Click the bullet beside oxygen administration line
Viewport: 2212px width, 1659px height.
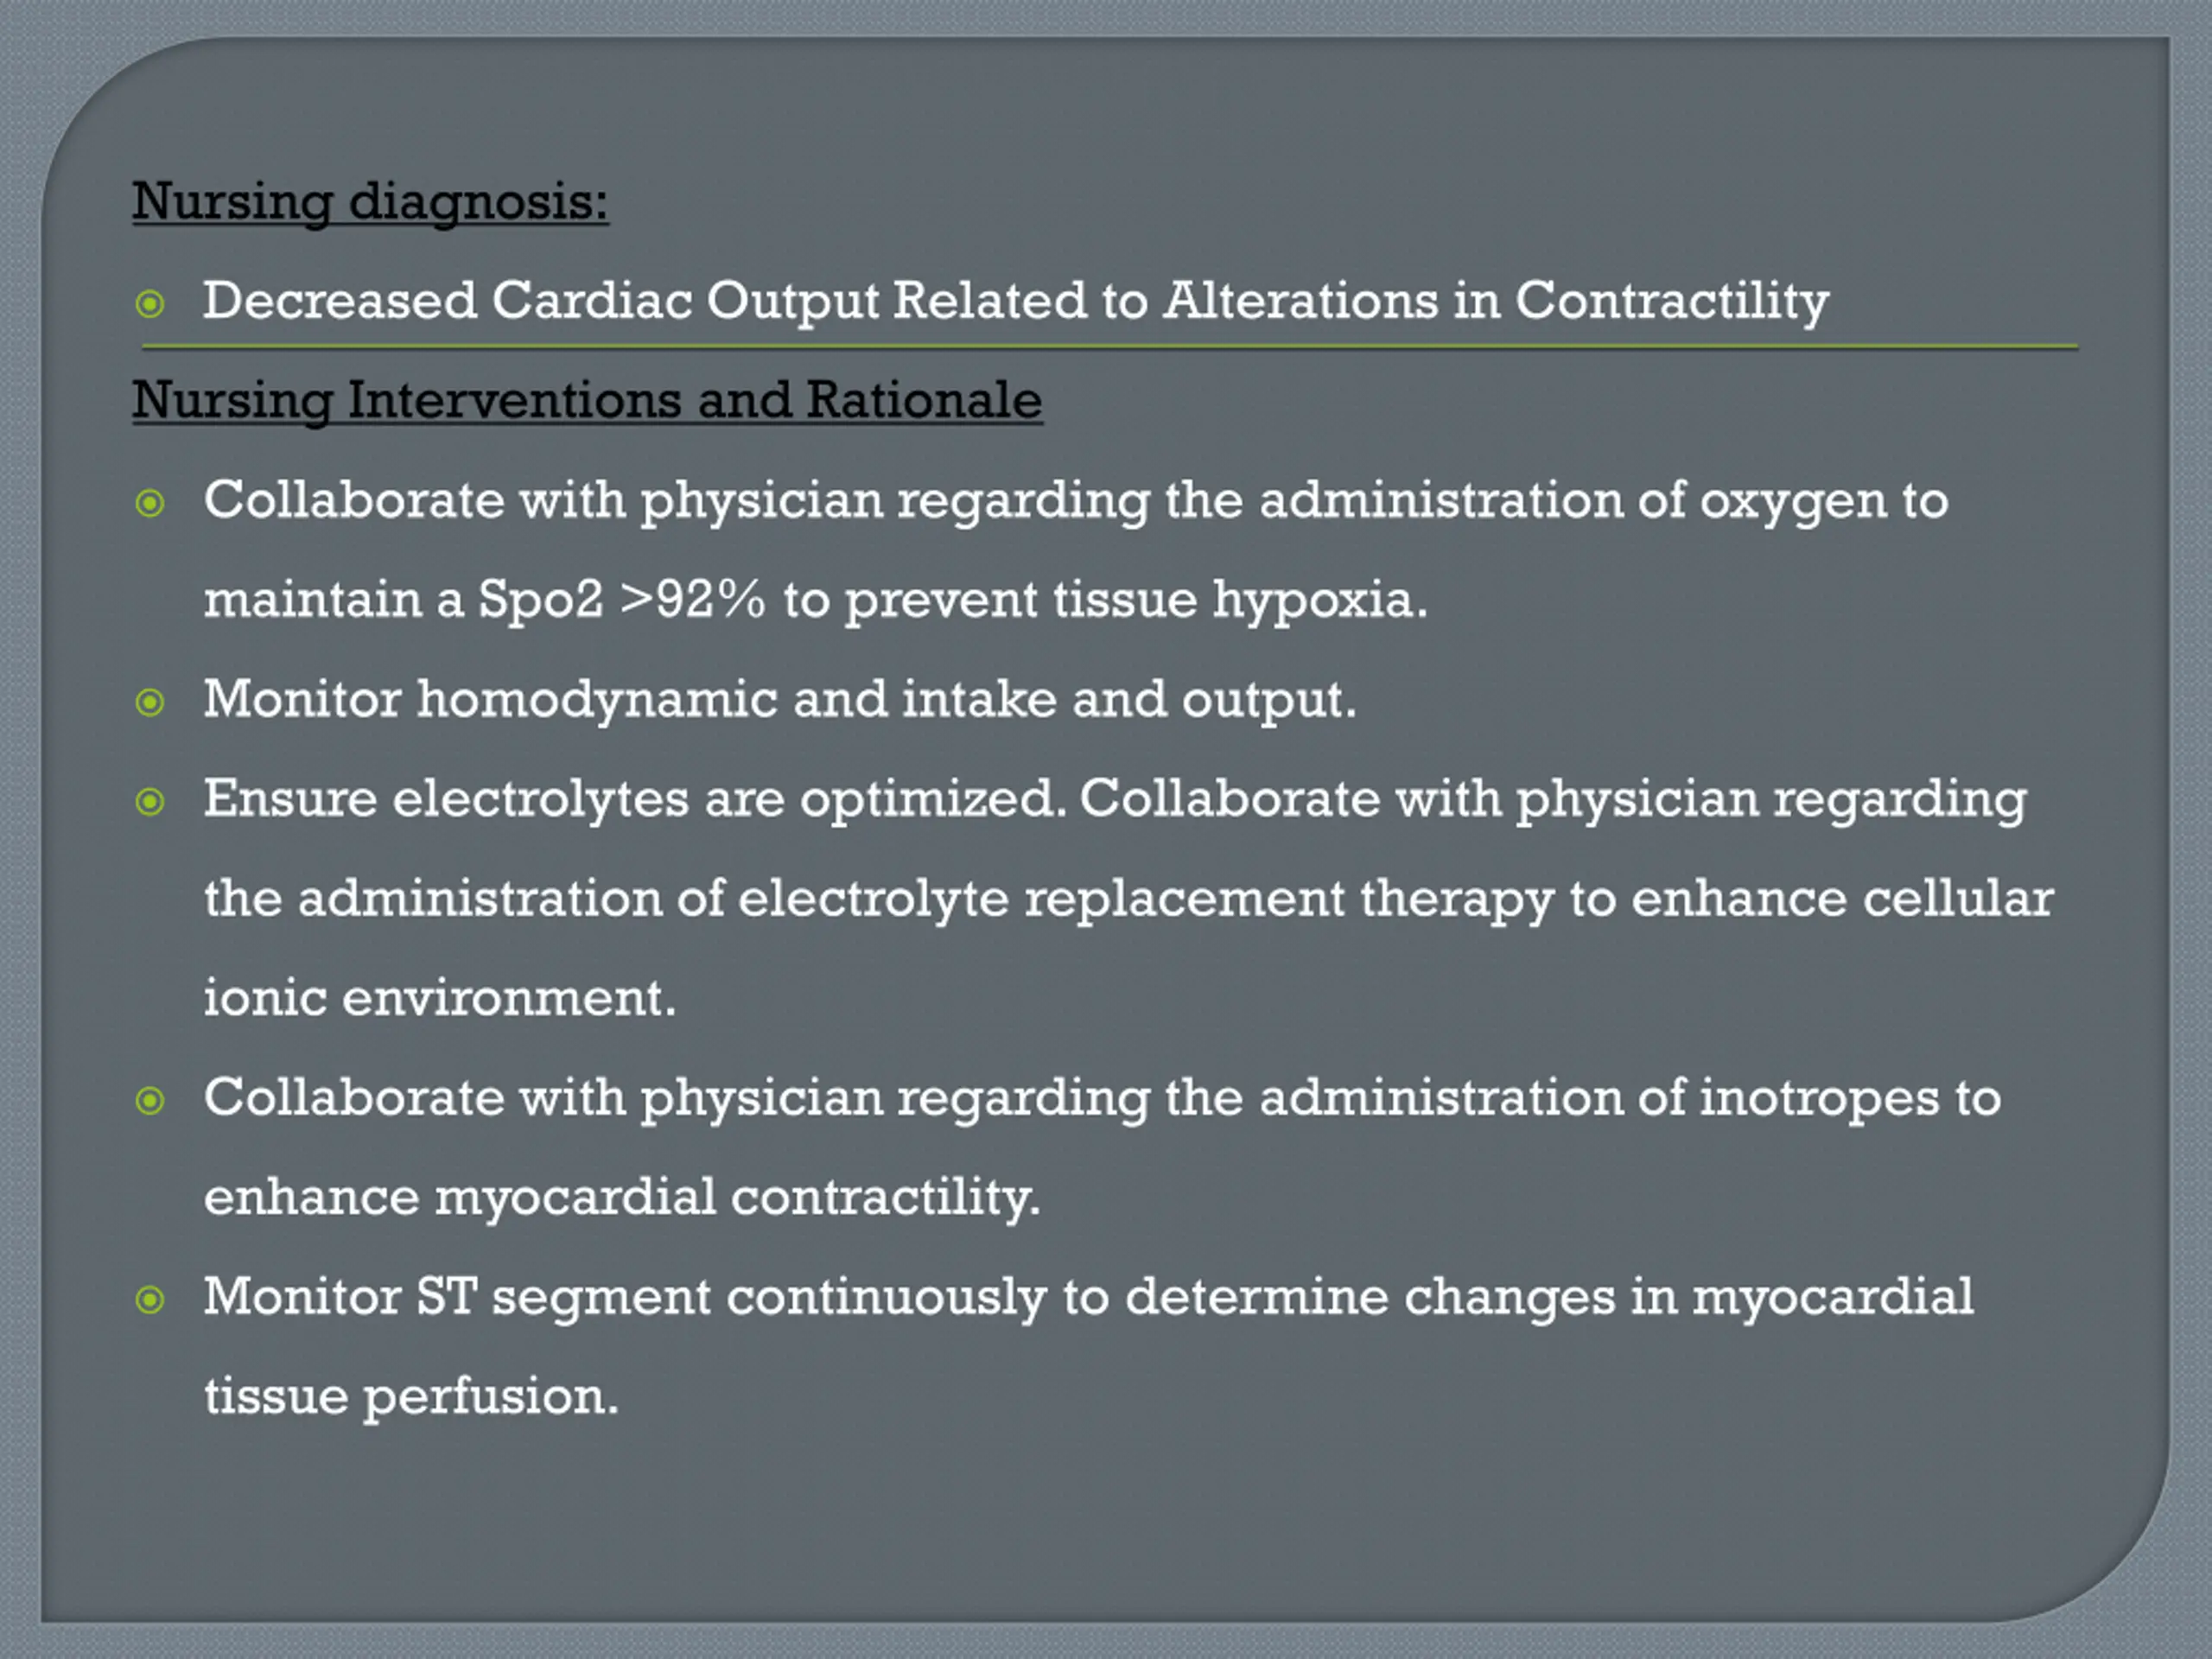(x=150, y=502)
